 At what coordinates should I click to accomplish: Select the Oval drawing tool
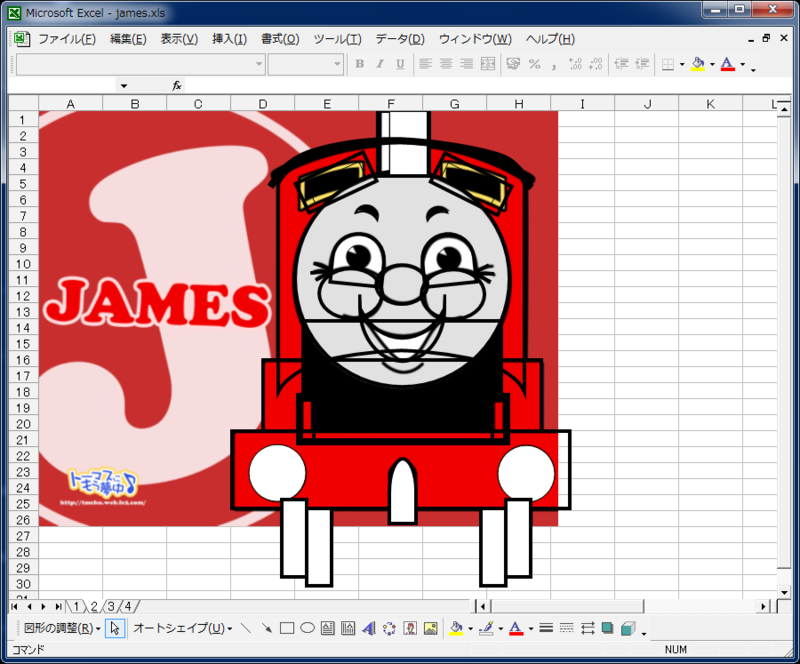[307, 628]
